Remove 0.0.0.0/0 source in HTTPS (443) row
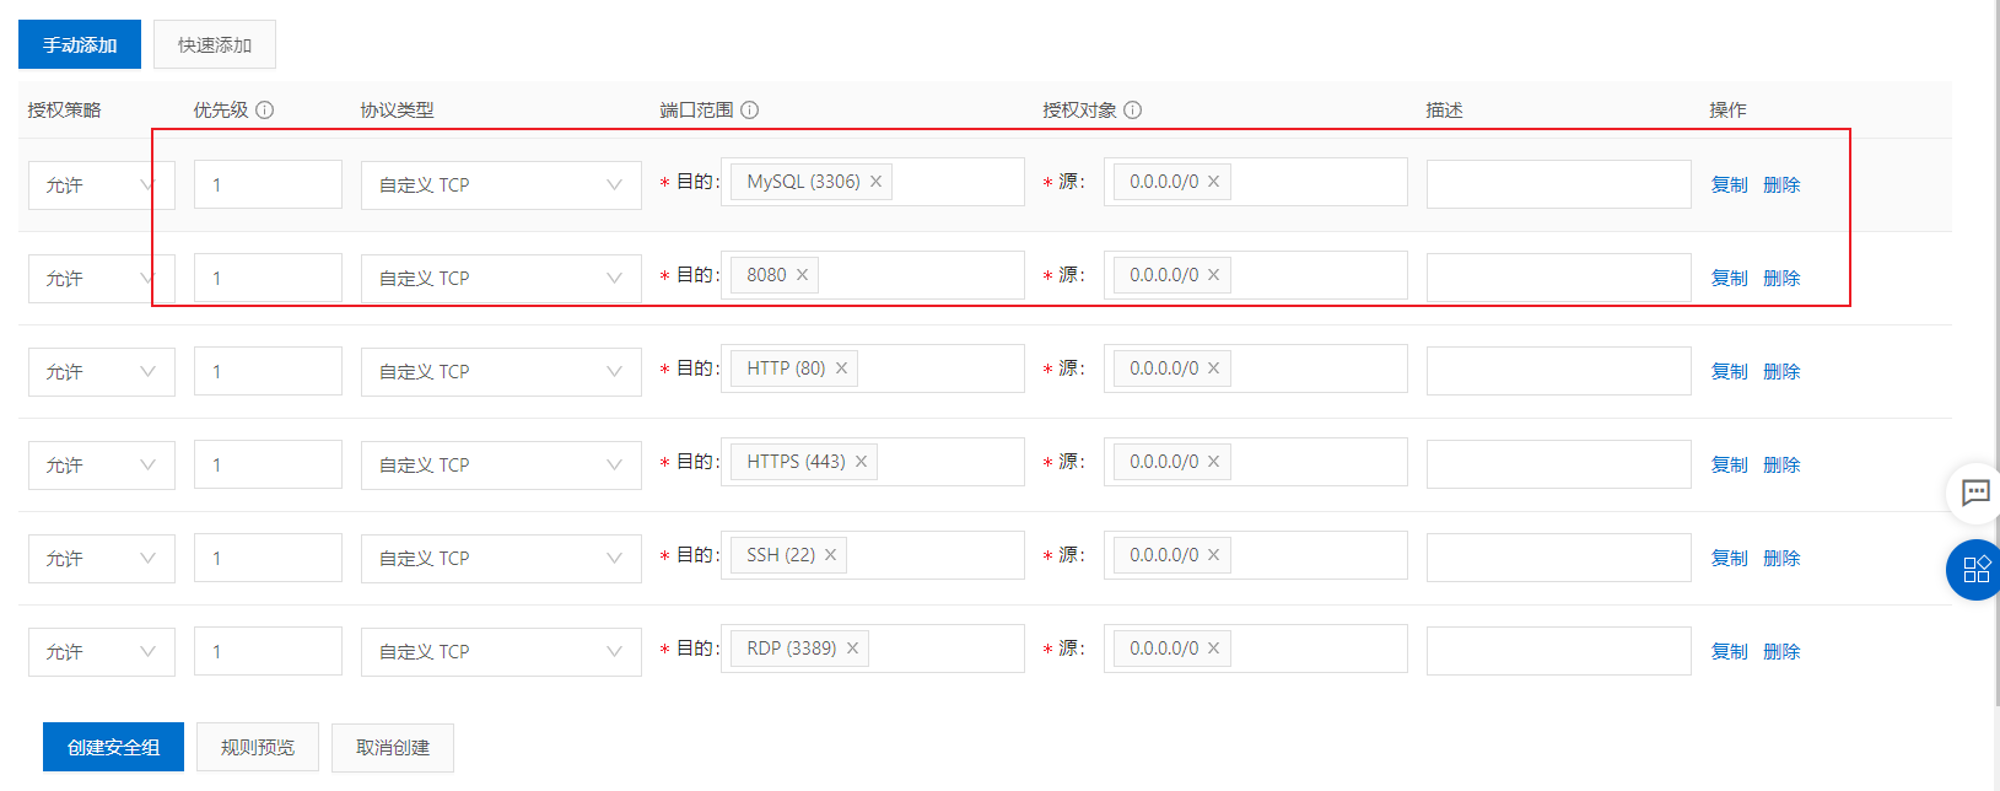This screenshot has height=791, width=2000. click(1214, 462)
